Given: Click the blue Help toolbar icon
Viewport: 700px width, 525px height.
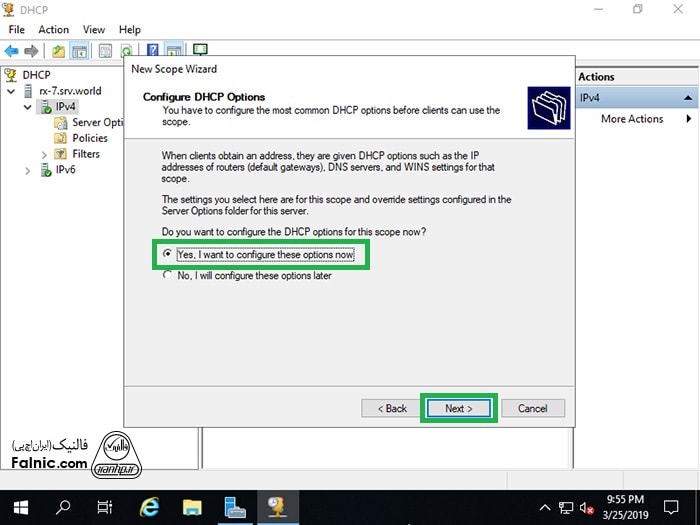Looking at the screenshot, I should (x=153, y=50).
